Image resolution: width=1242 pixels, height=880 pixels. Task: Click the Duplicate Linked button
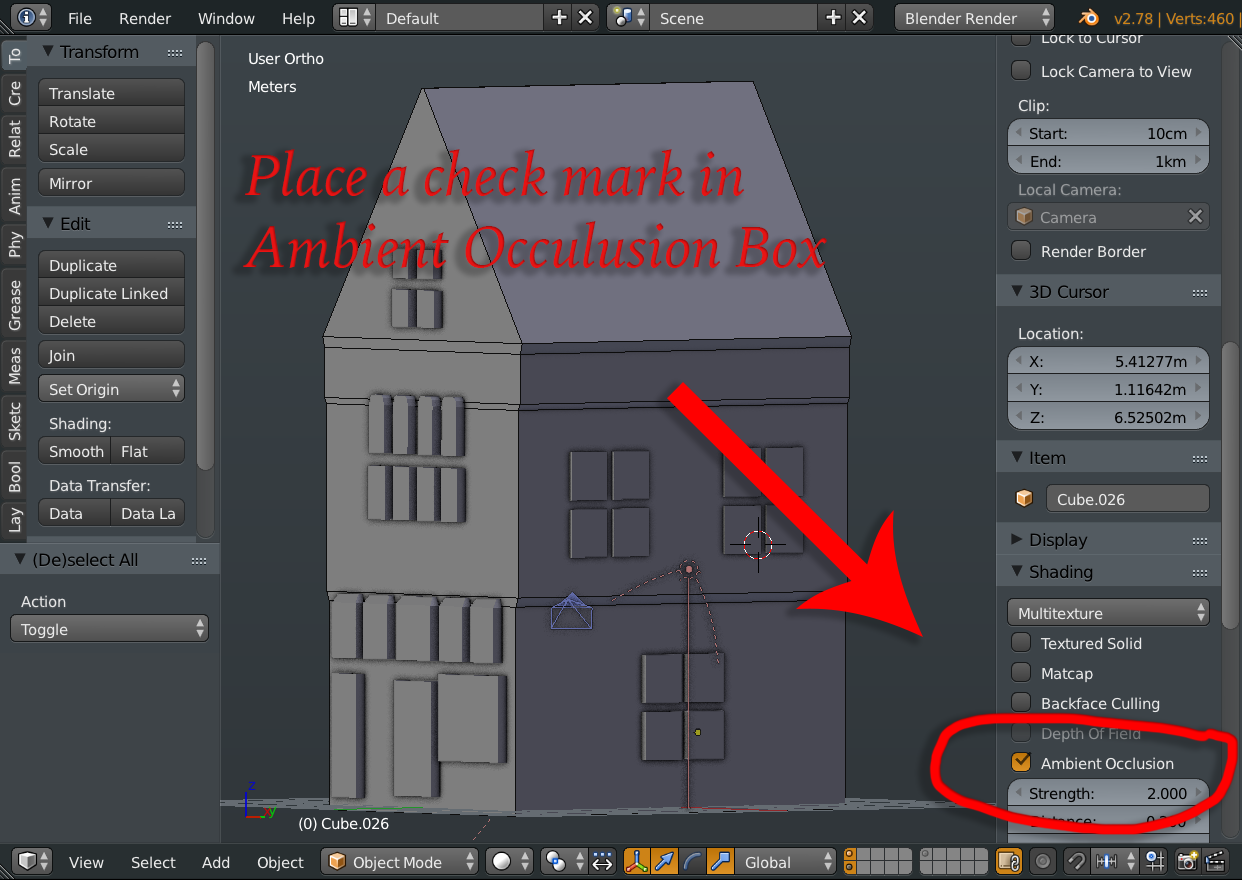point(111,294)
